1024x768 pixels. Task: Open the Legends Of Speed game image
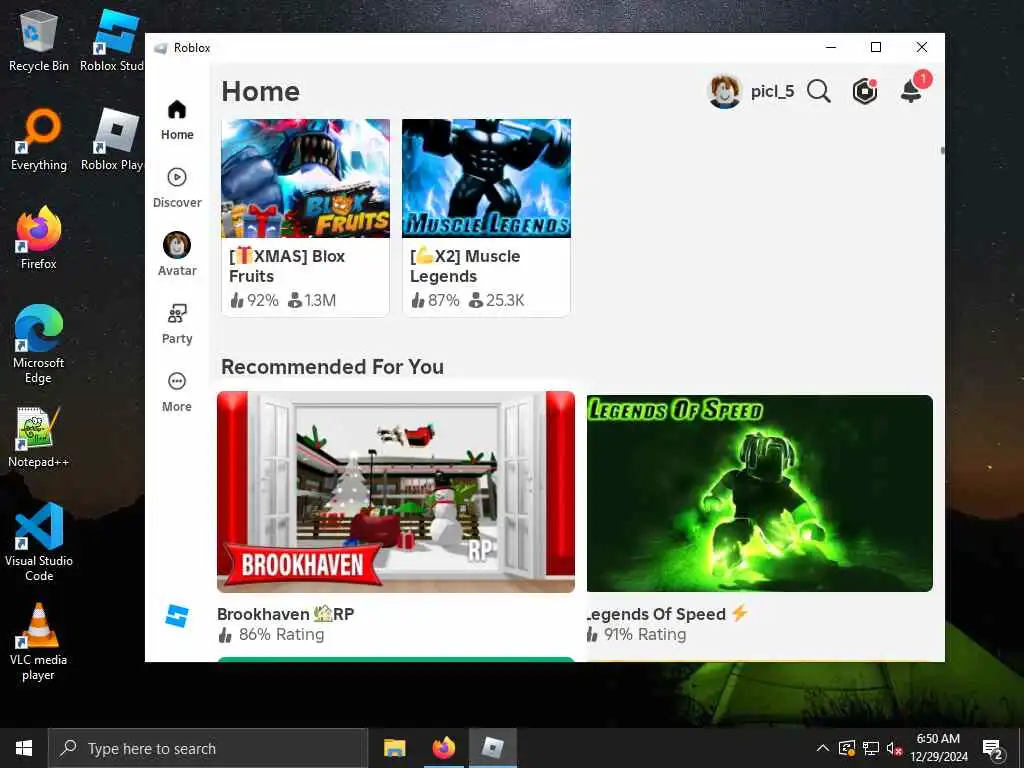(x=760, y=494)
